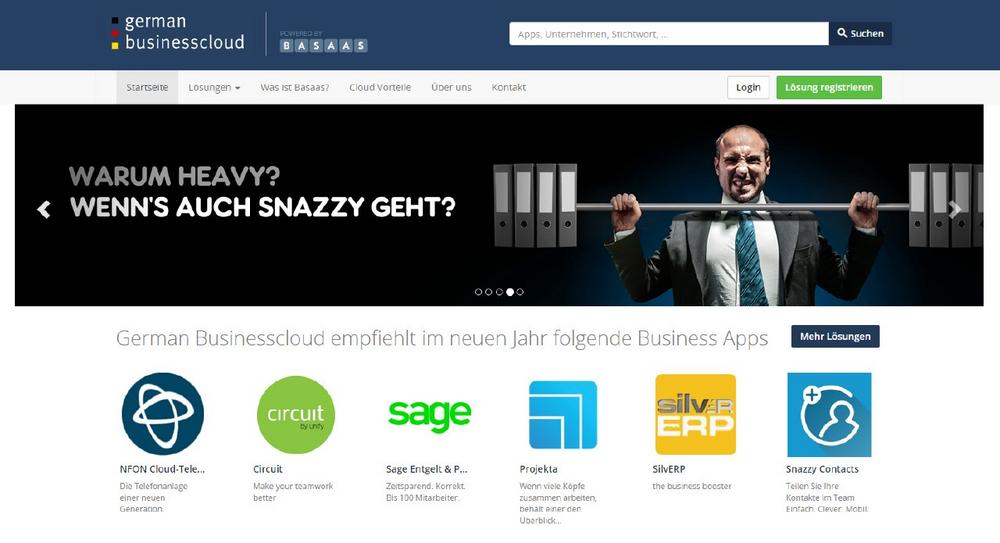
Task: Click the Mehr Lösungen button
Action: pyautogui.click(x=835, y=336)
